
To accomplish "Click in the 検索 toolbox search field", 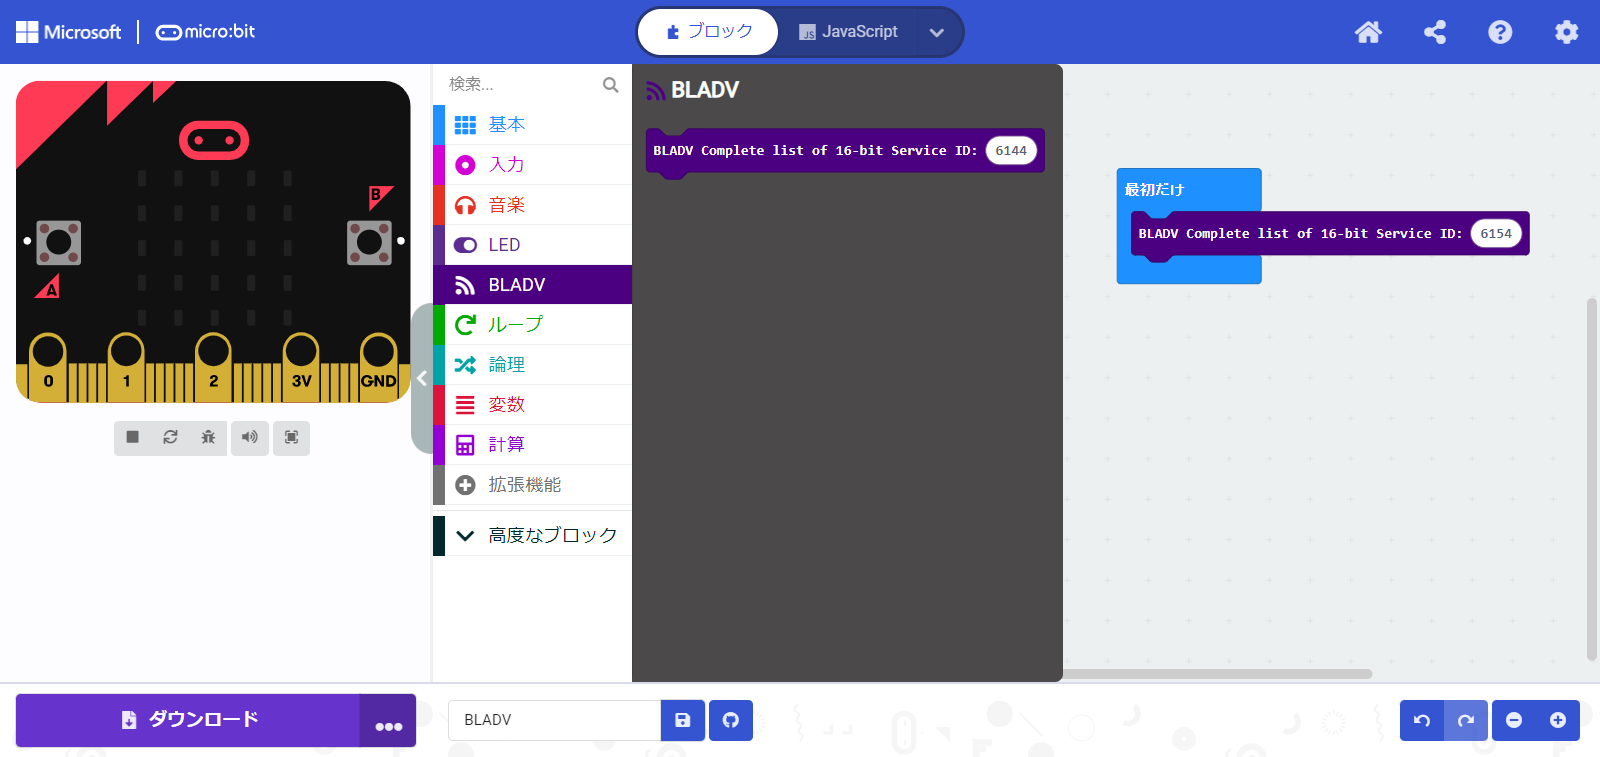I will (520, 84).
